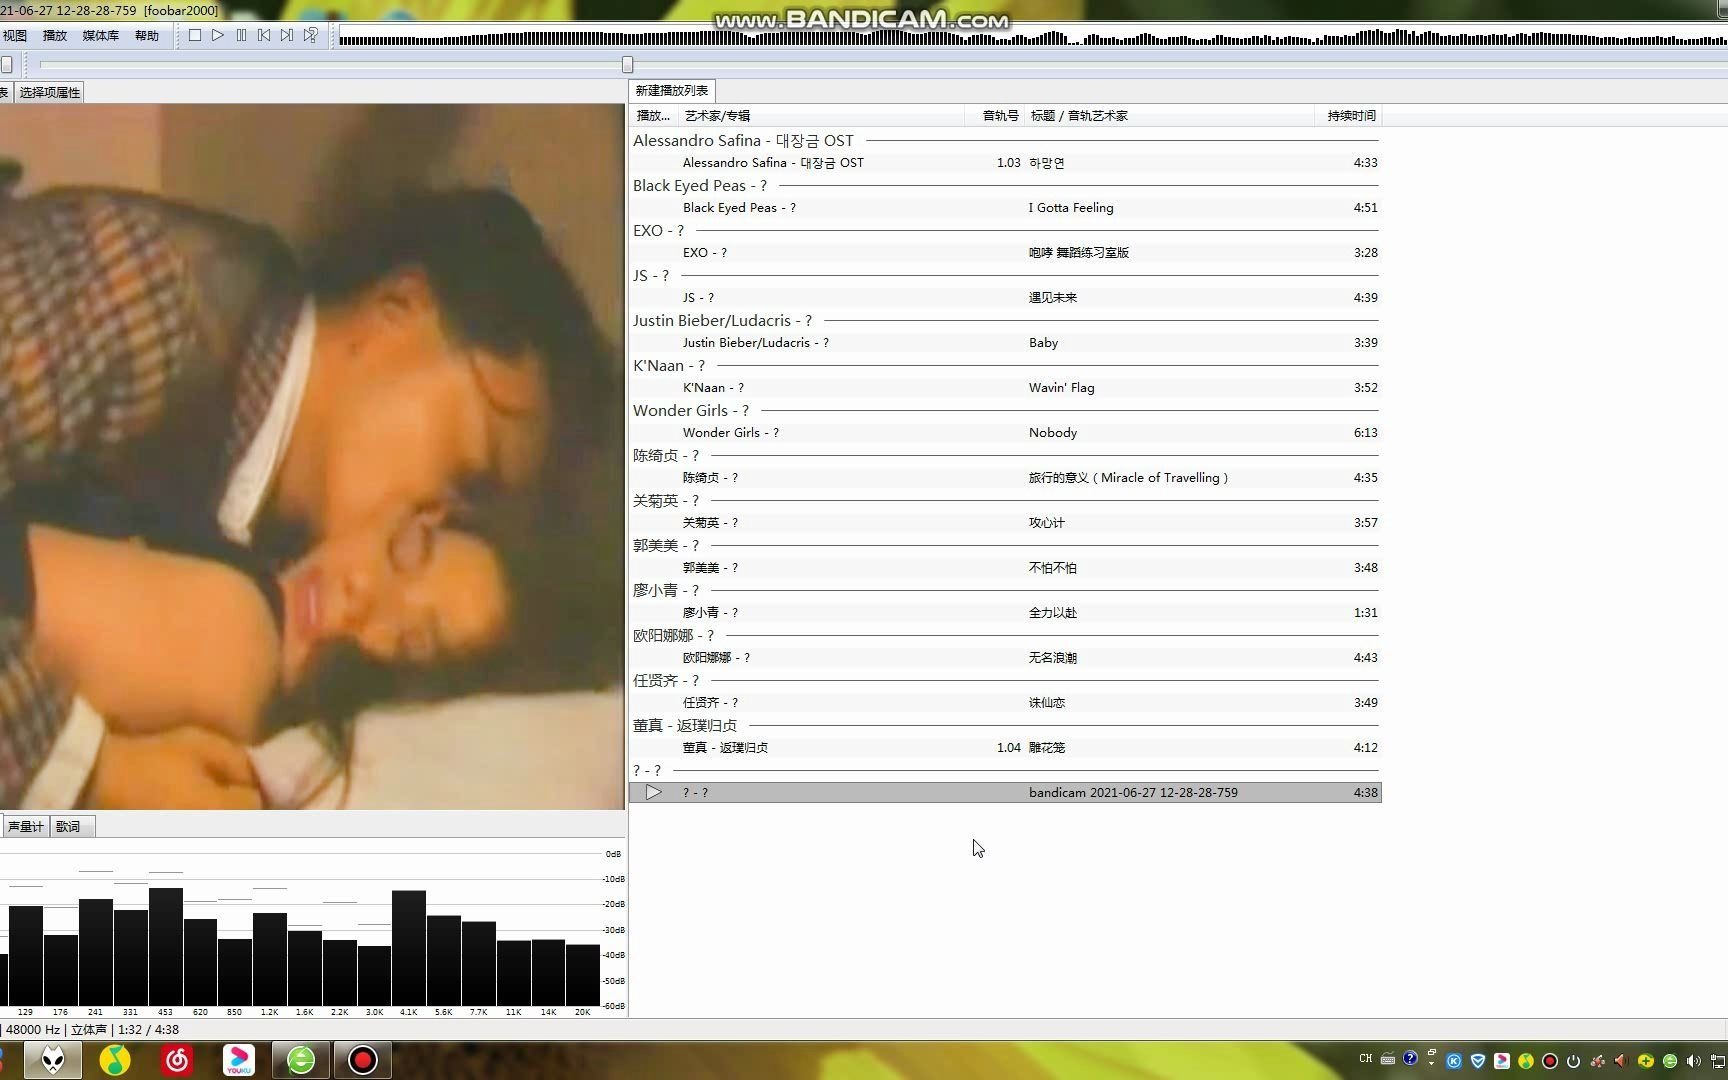Screen dimensions: 1728x1080
Task: Click the on-screen keyboard tray icon
Action: (1388, 1058)
